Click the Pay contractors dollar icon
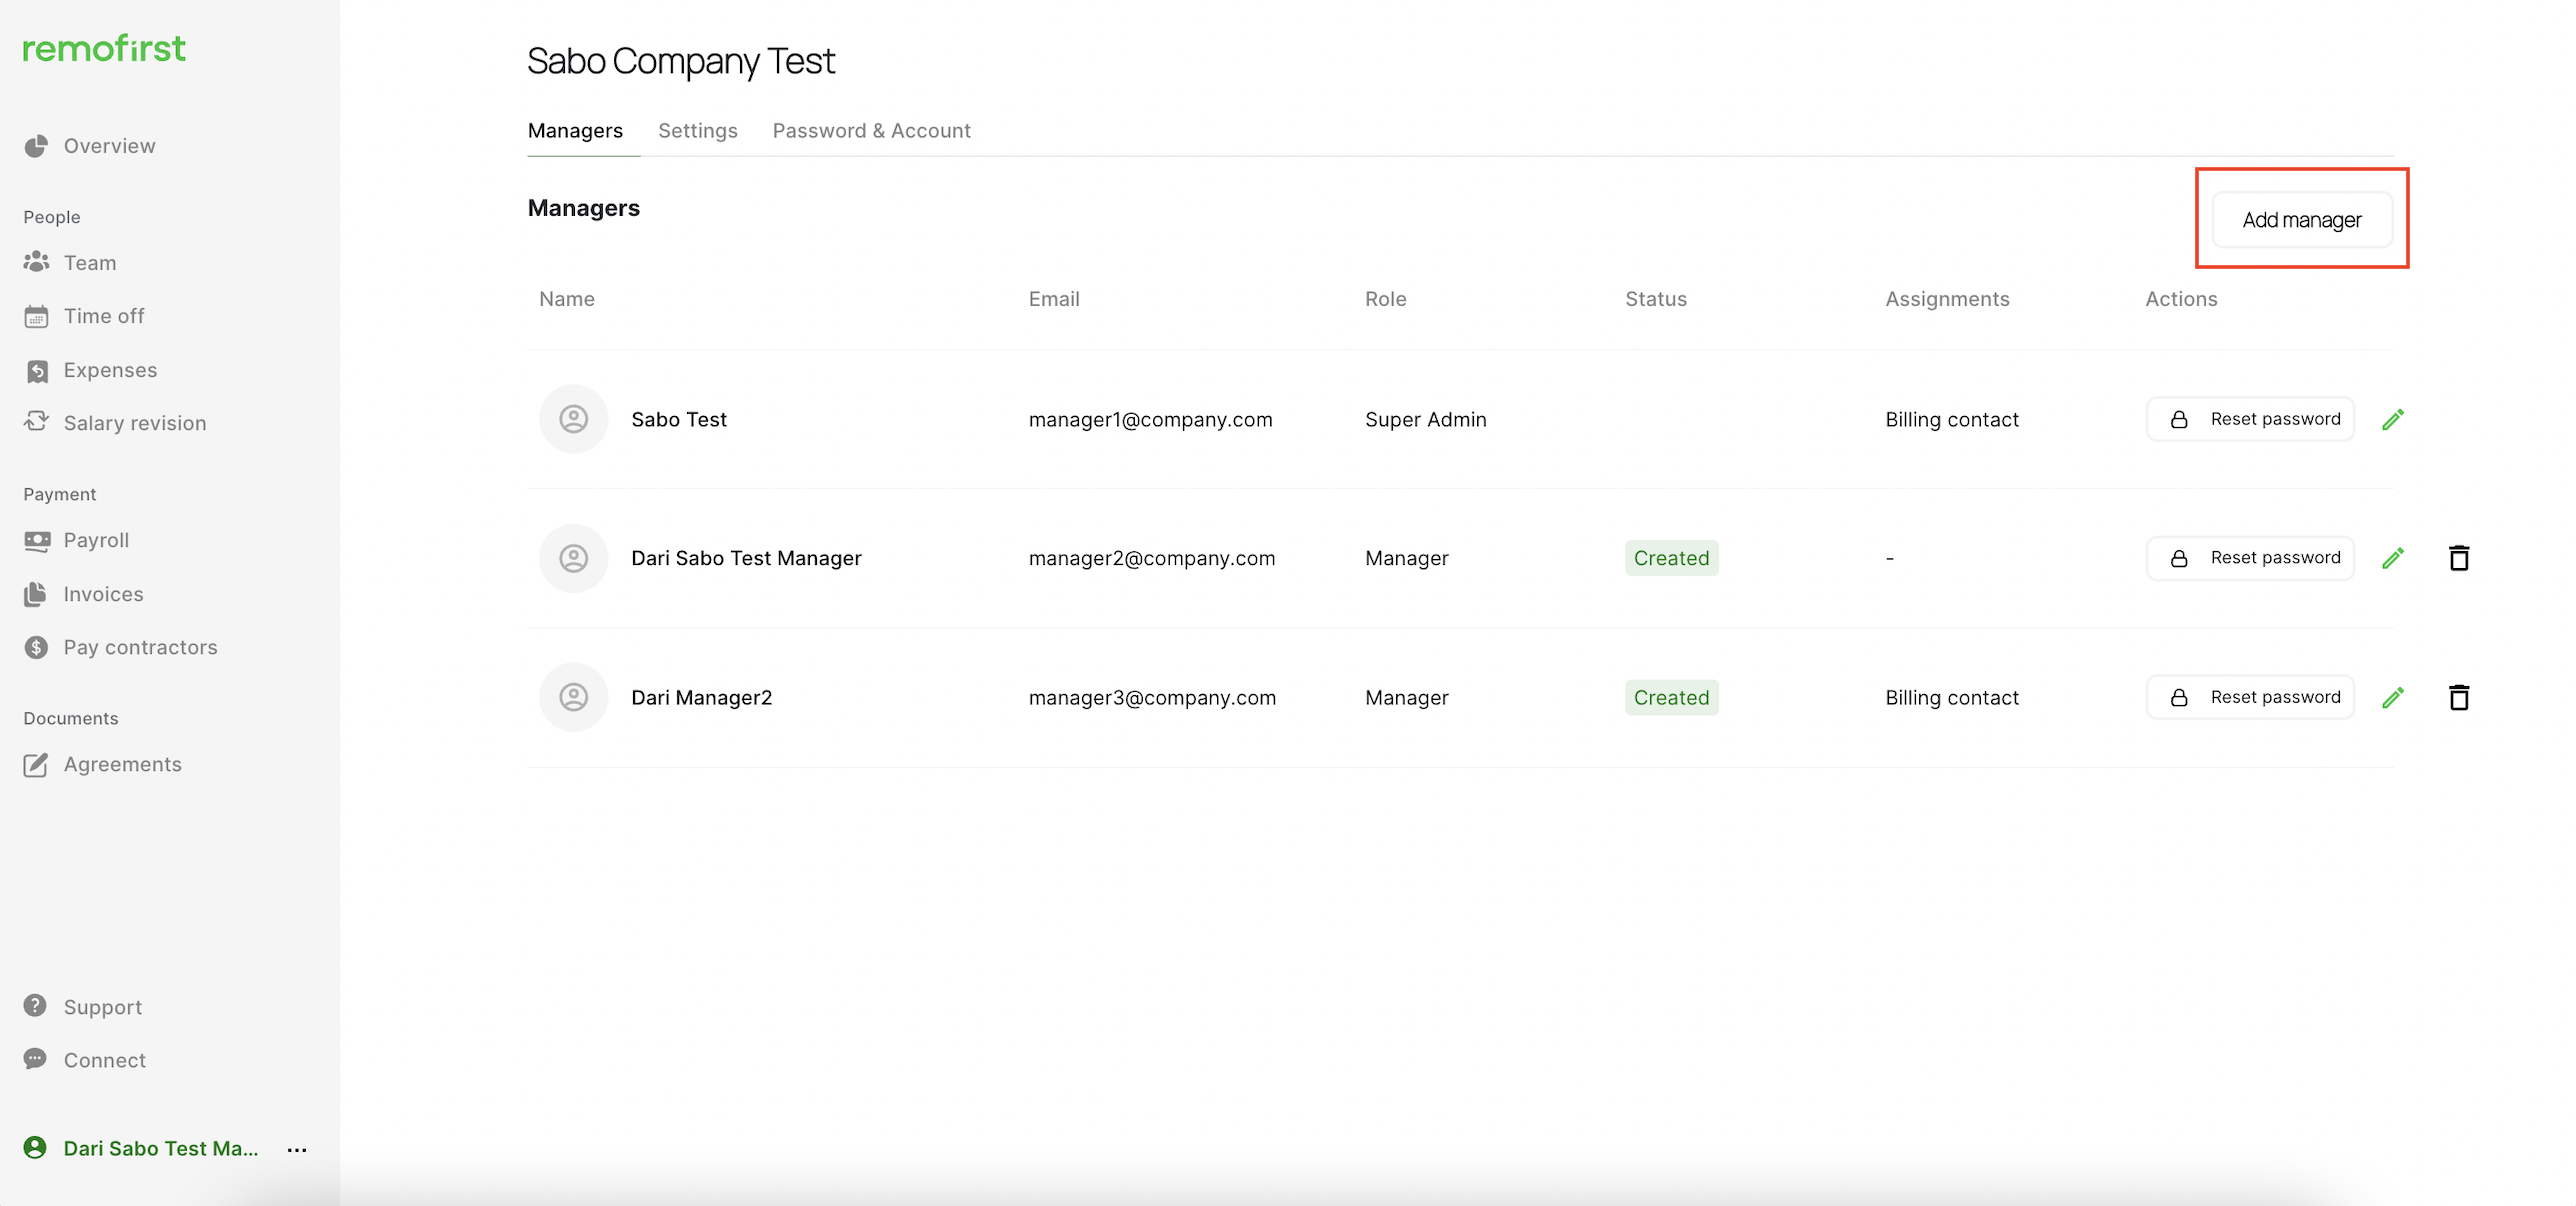 [x=36, y=647]
